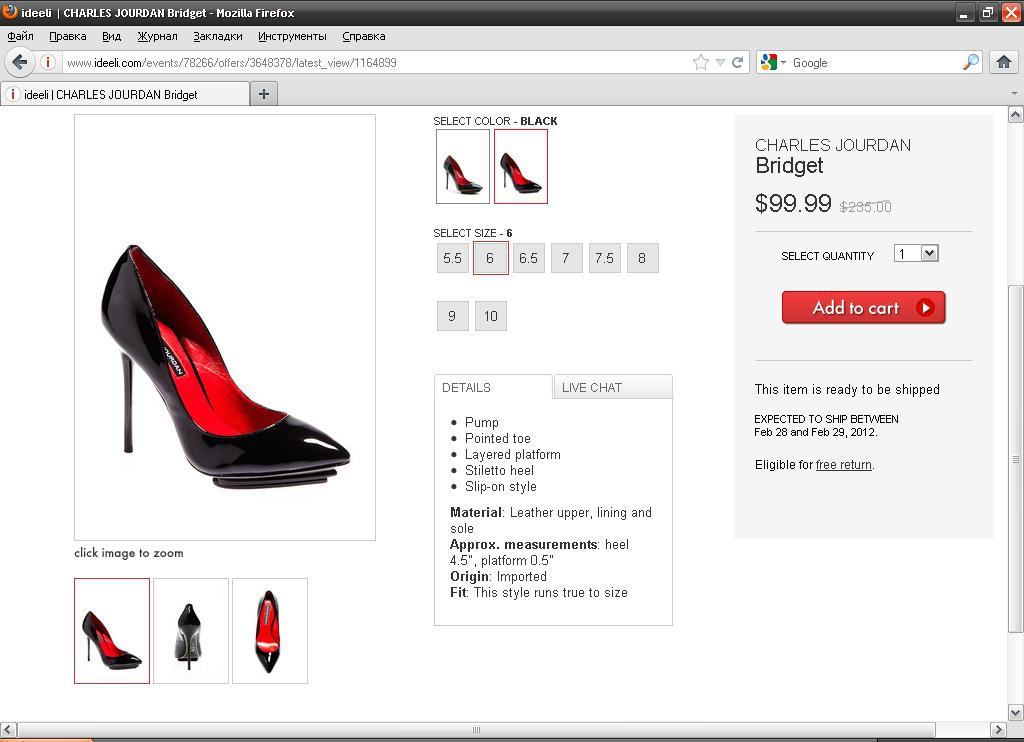Click main shoe image to zoom

click(225, 327)
